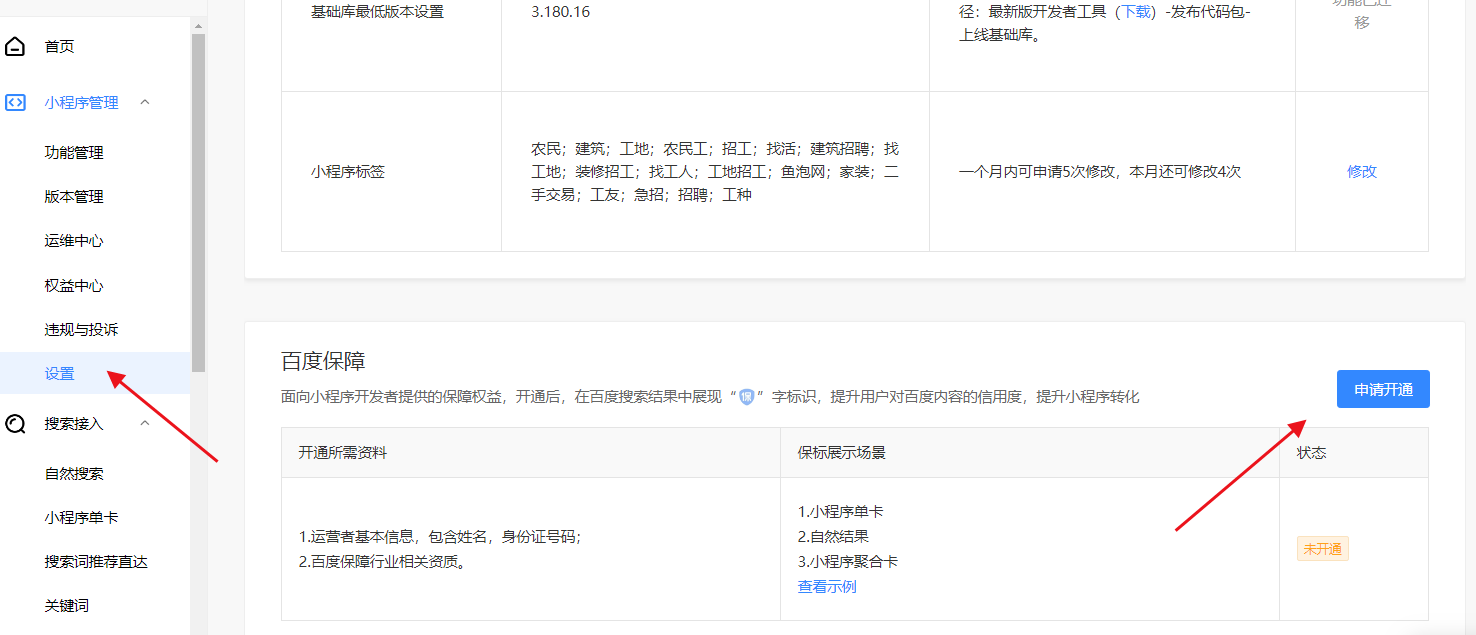The image size is (1476, 635).
Task: Open the 搜索接入 menu
Action: (x=74, y=424)
